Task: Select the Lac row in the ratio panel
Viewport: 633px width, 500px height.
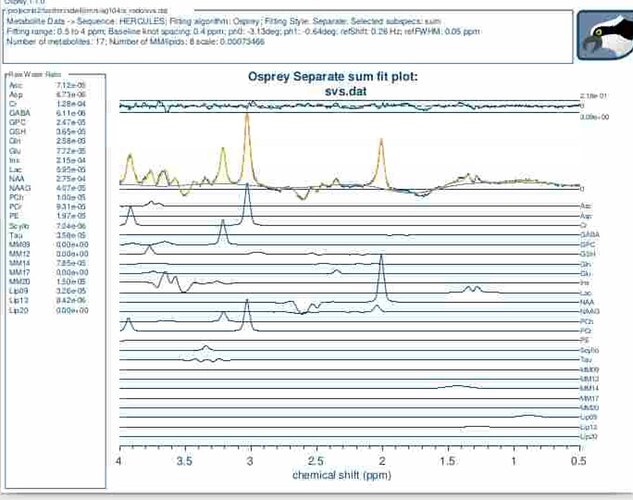Action: point(48,169)
